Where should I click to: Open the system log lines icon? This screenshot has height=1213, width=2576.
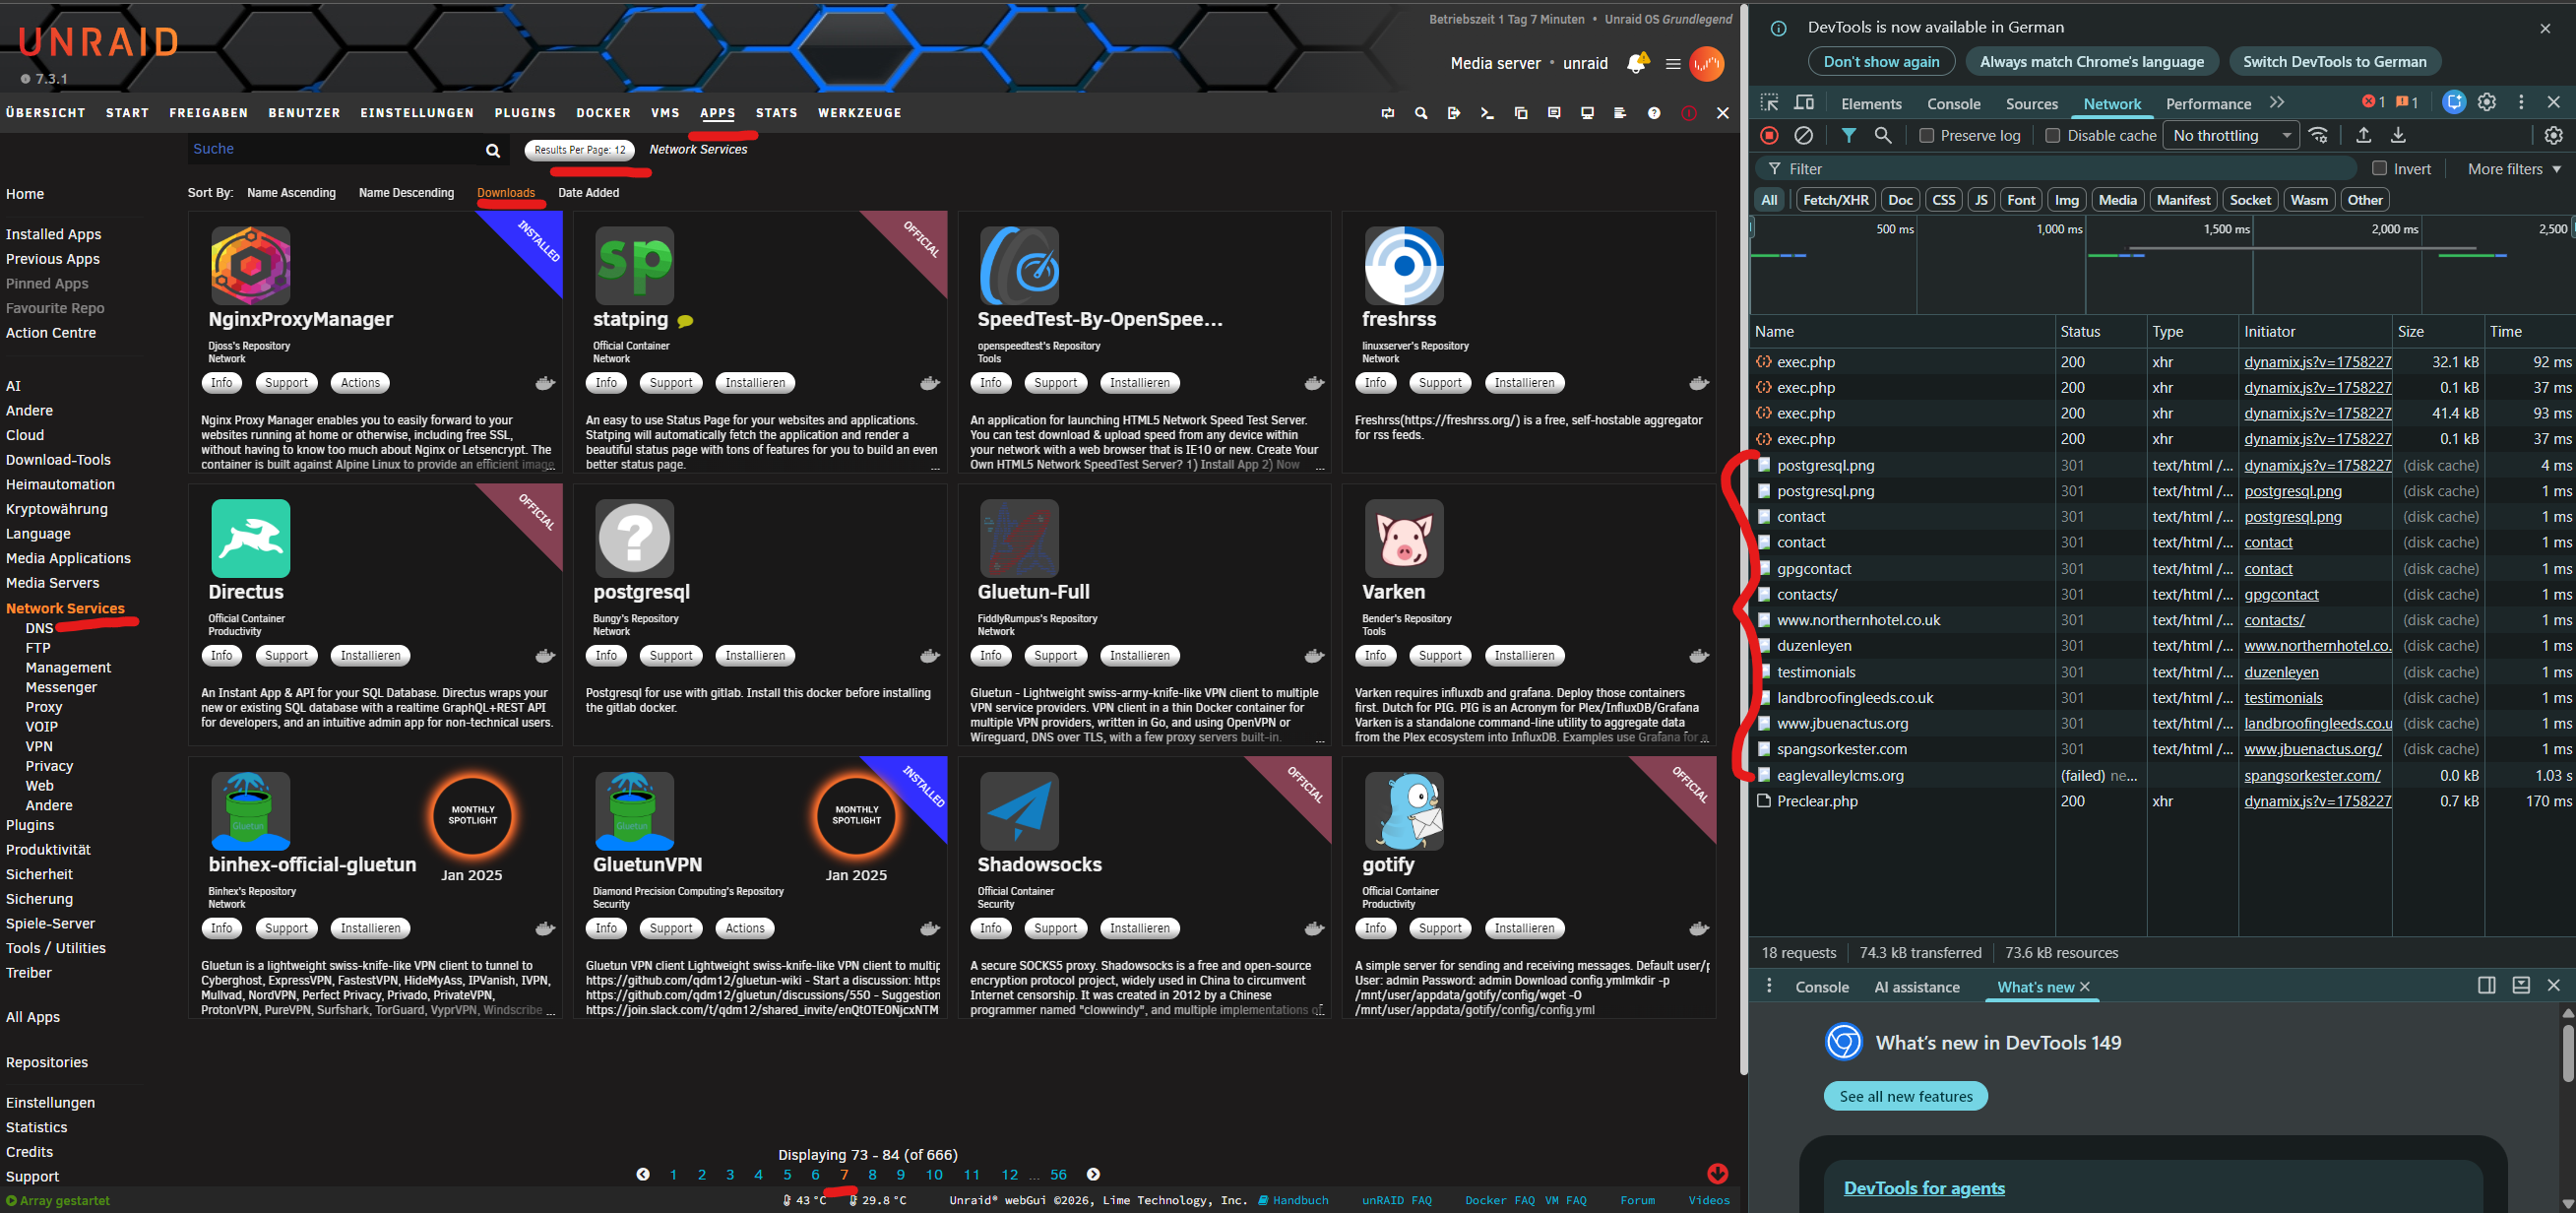(1620, 113)
